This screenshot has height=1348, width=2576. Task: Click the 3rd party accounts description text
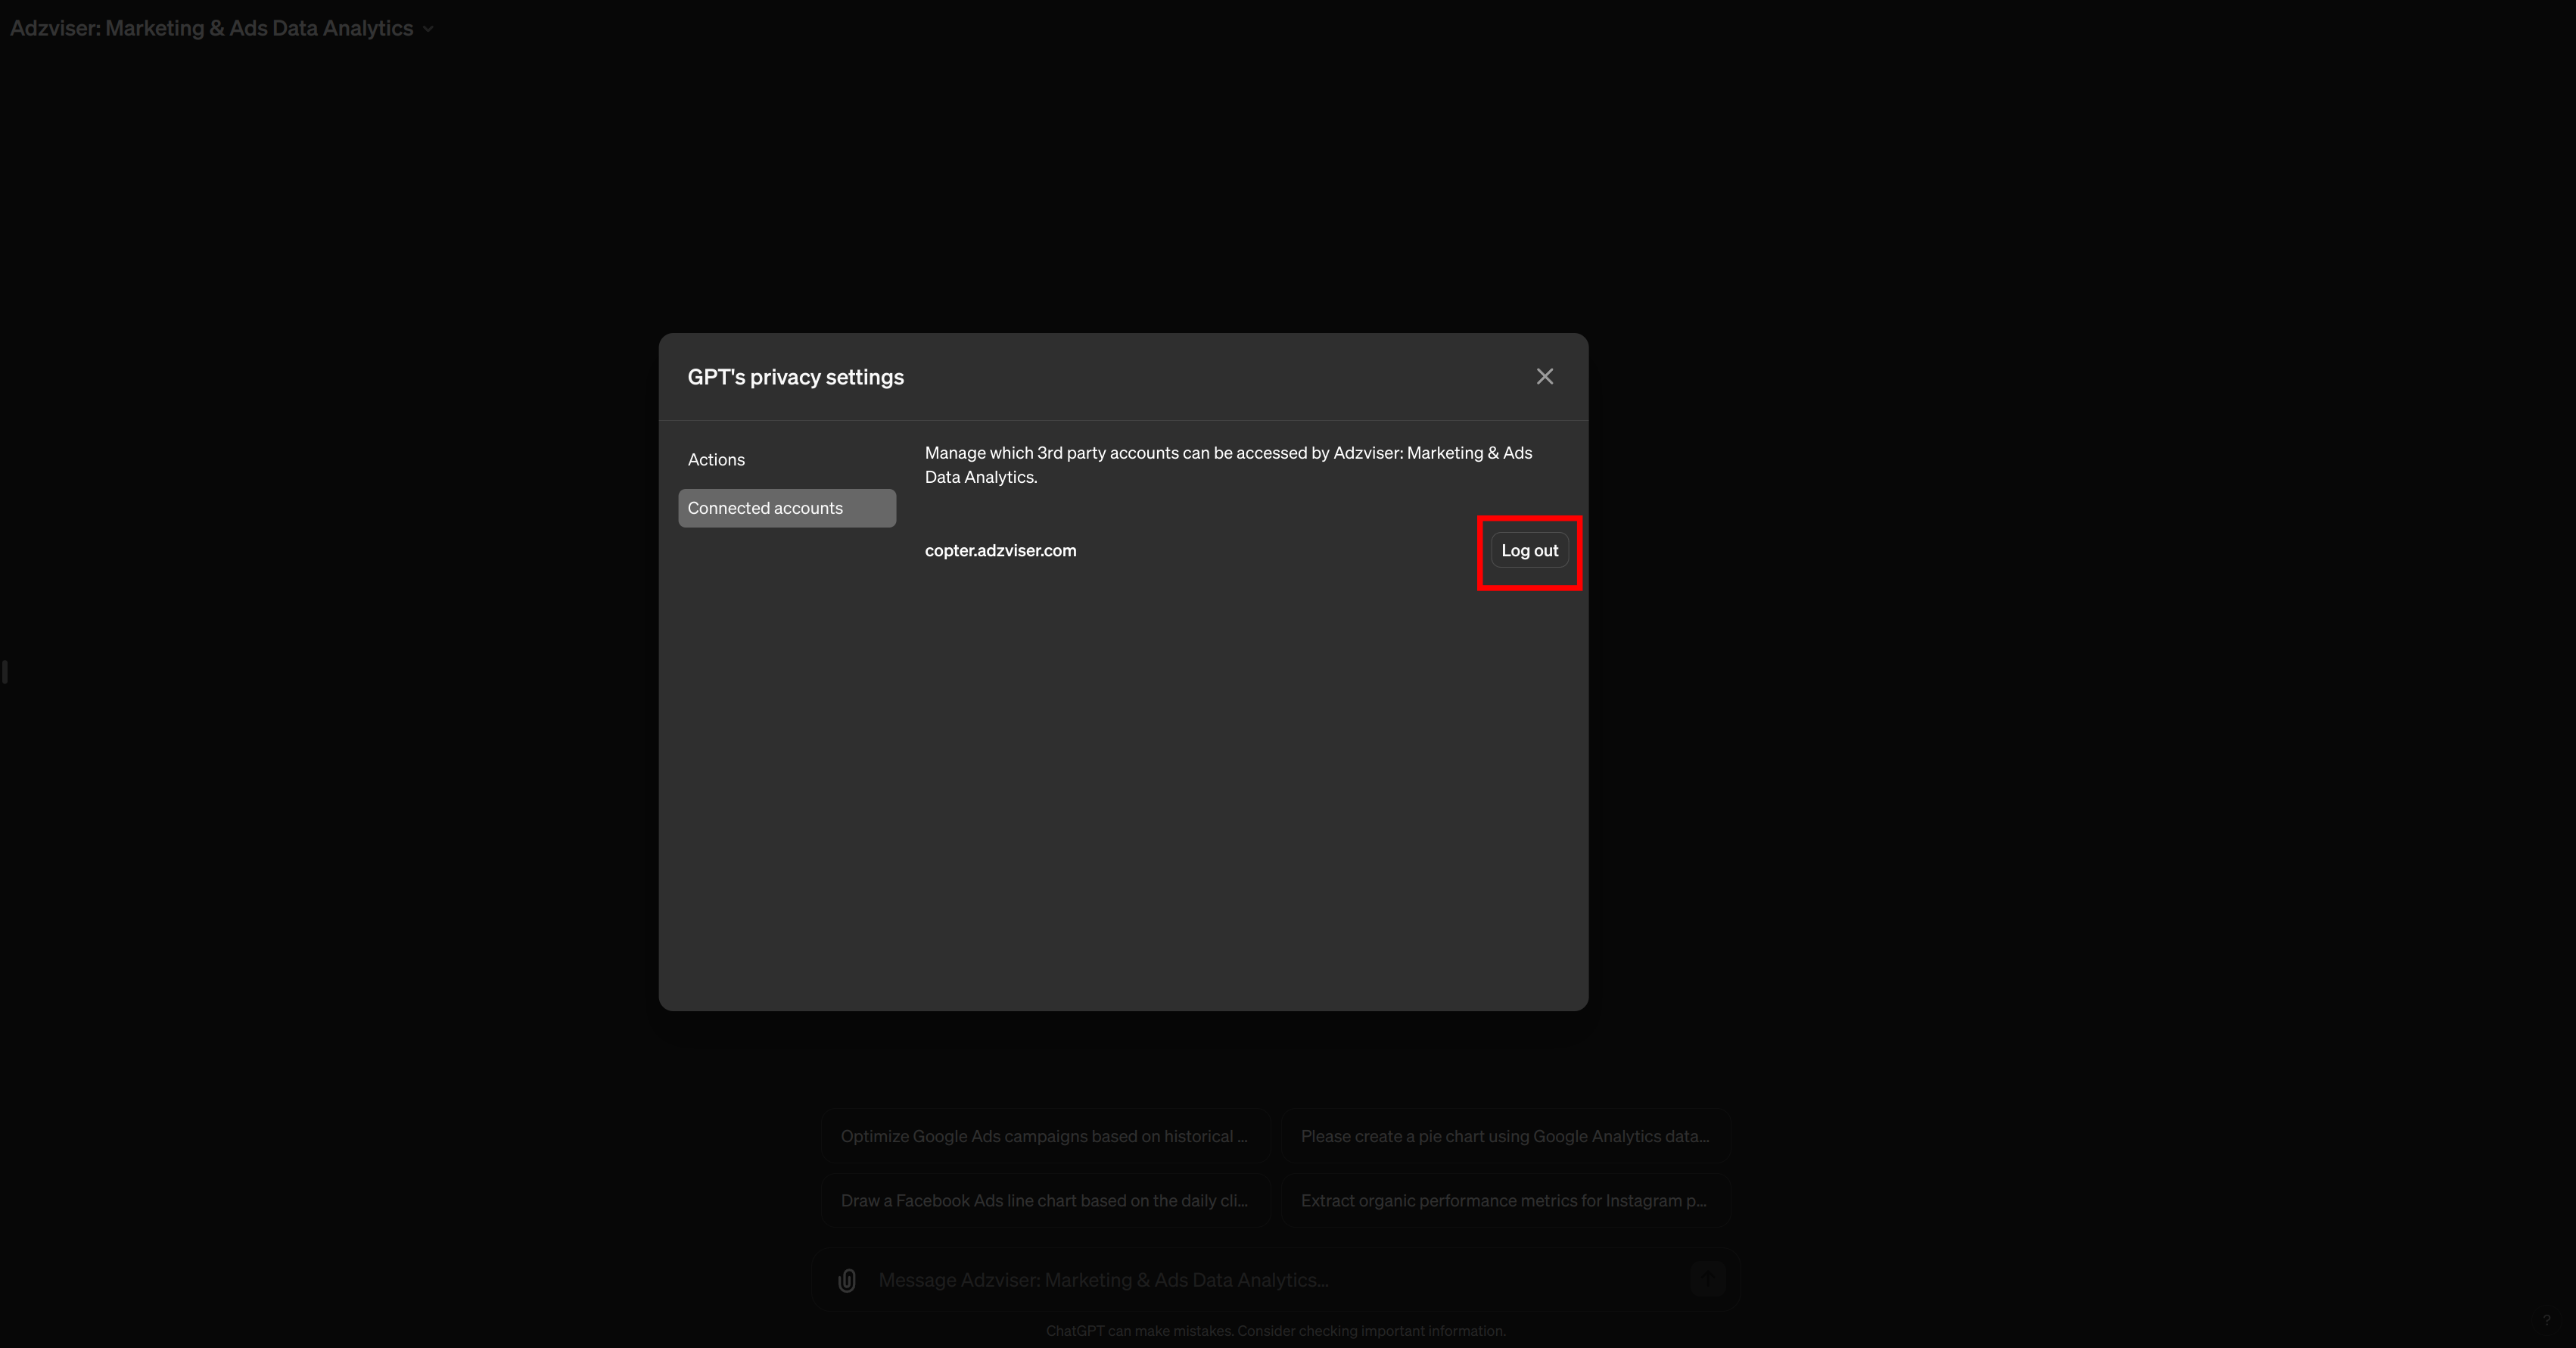pos(1227,465)
